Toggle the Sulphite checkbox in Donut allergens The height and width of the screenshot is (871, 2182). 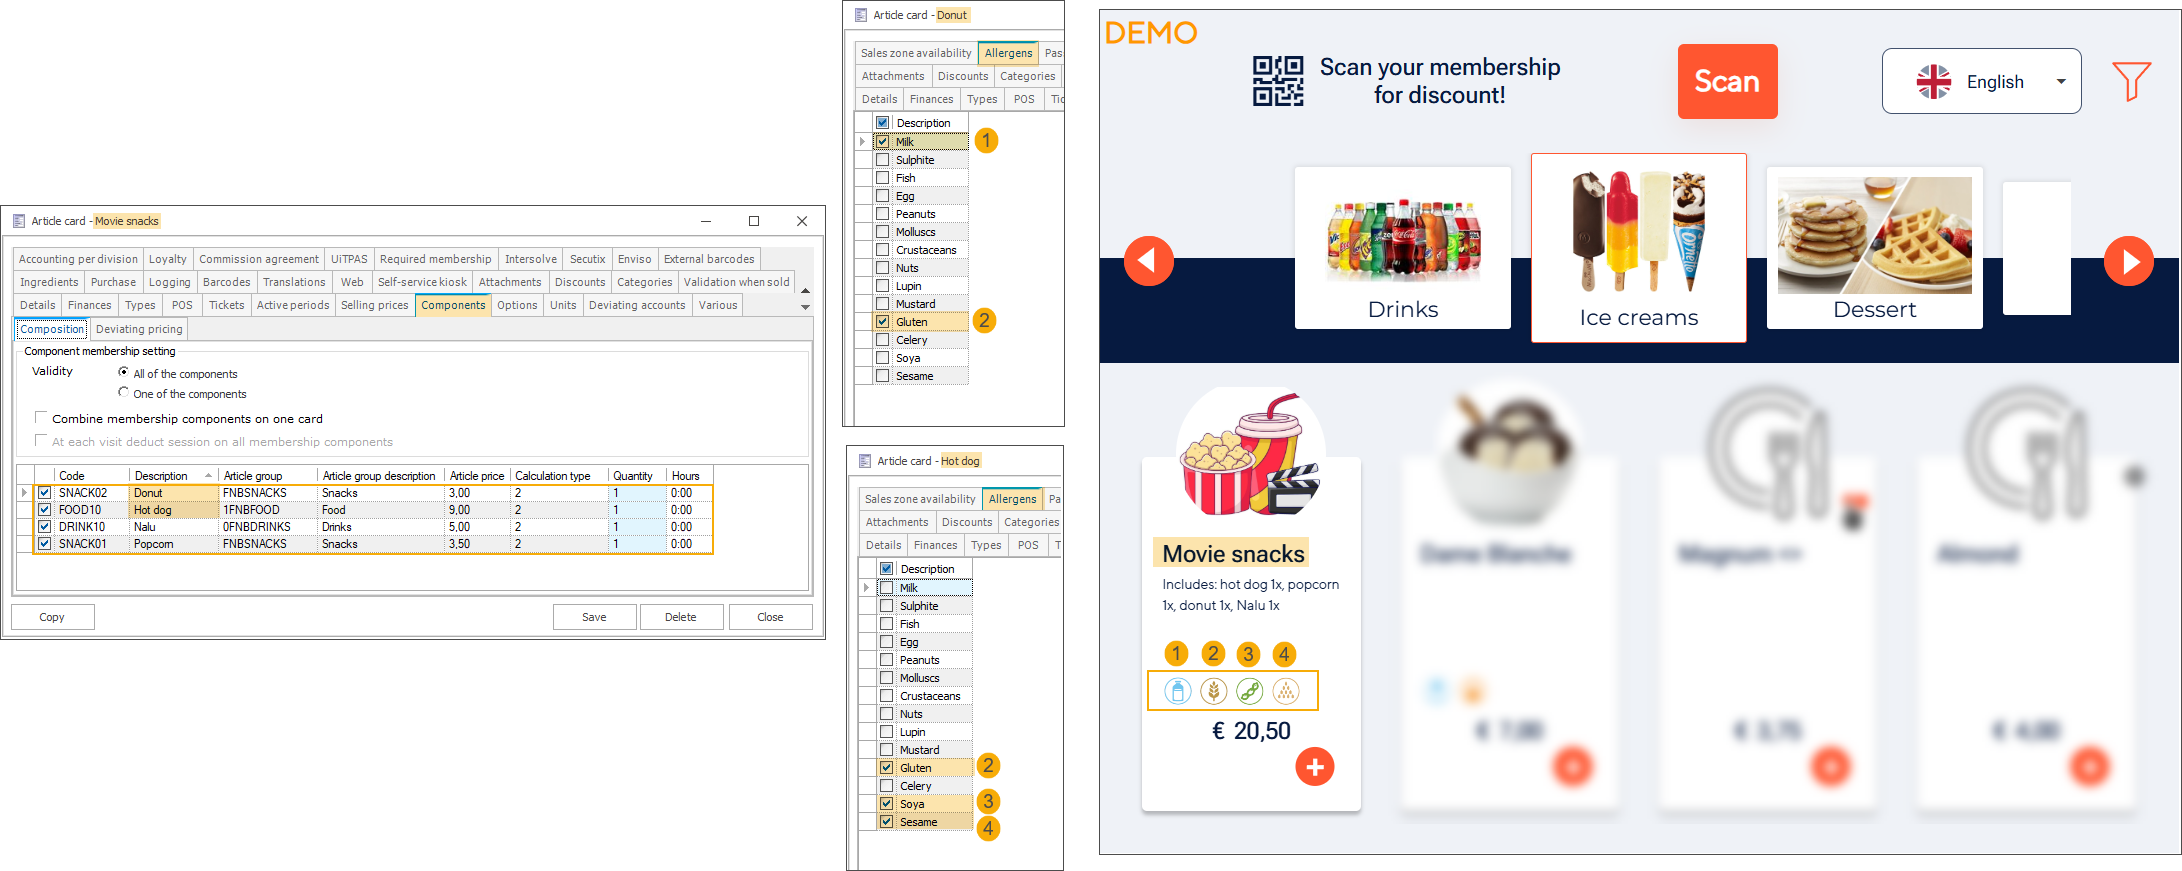click(x=883, y=160)
